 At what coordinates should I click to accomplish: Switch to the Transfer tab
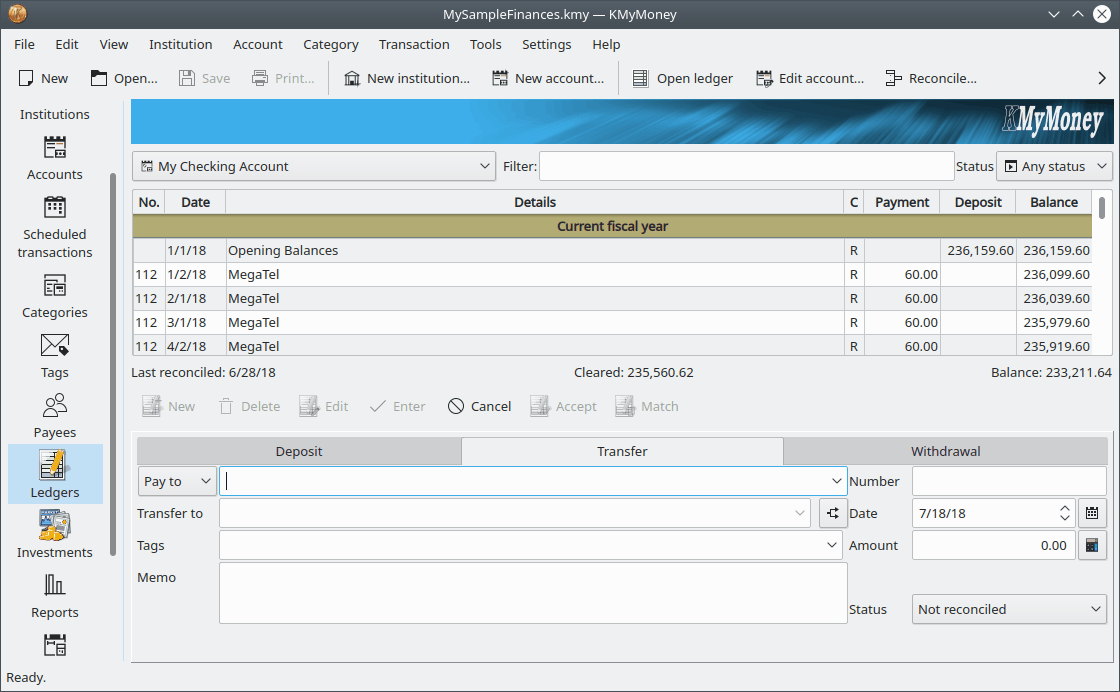pos(622,451)
